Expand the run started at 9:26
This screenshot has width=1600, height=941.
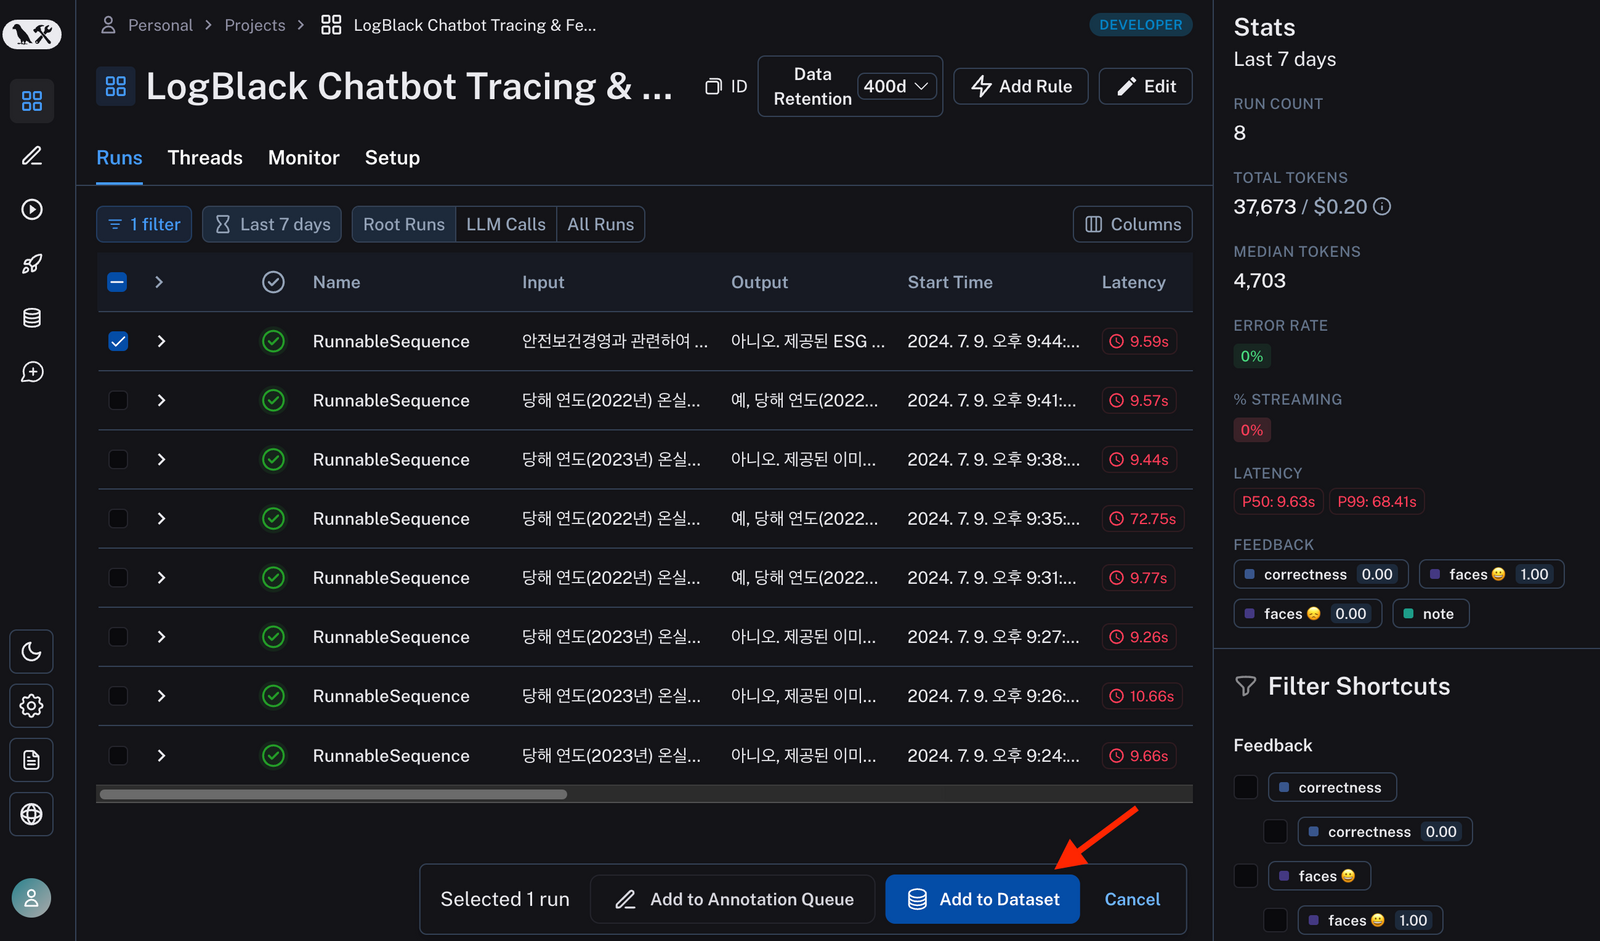(x=161, y=696)
